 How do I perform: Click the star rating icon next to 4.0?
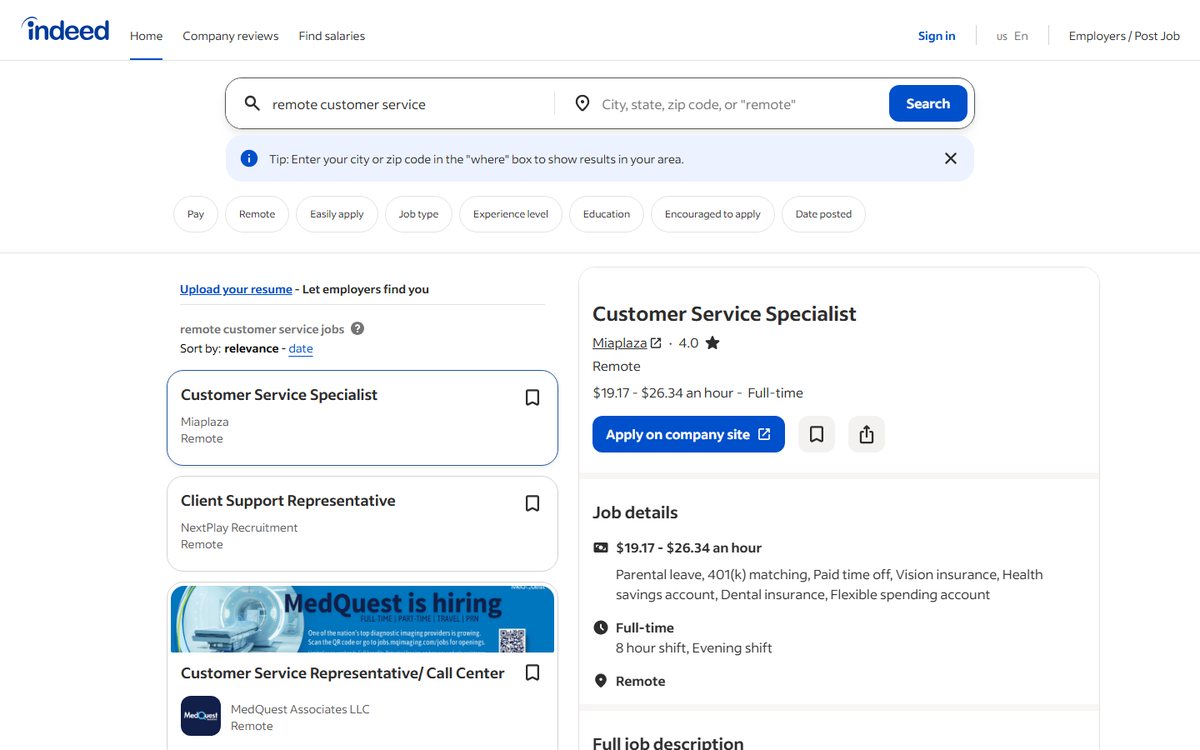tap(712, 343)
